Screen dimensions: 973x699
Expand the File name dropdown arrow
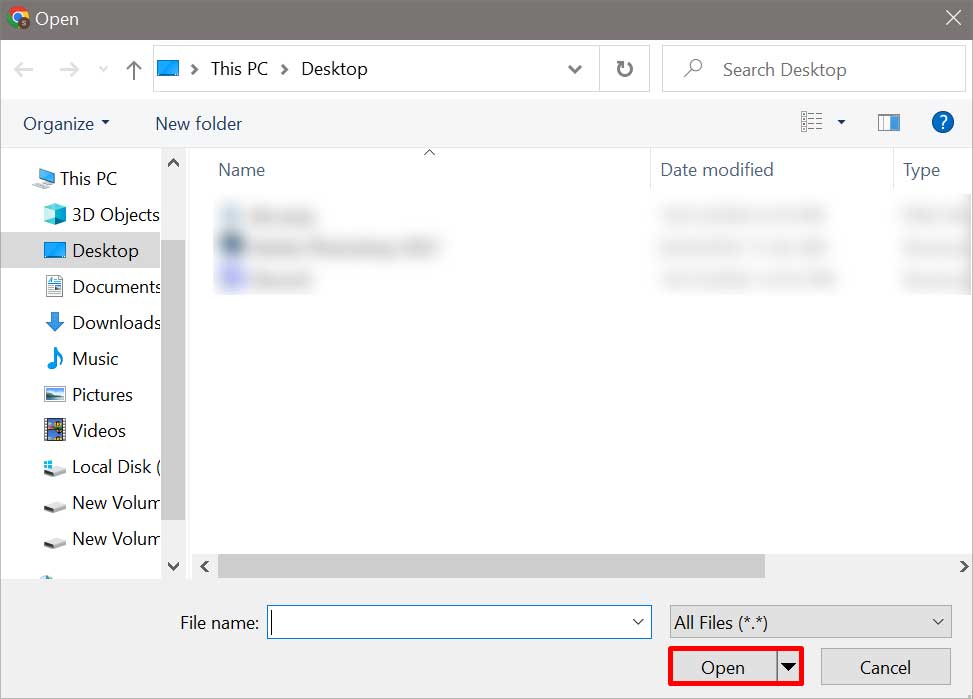[x=637, y=622]
